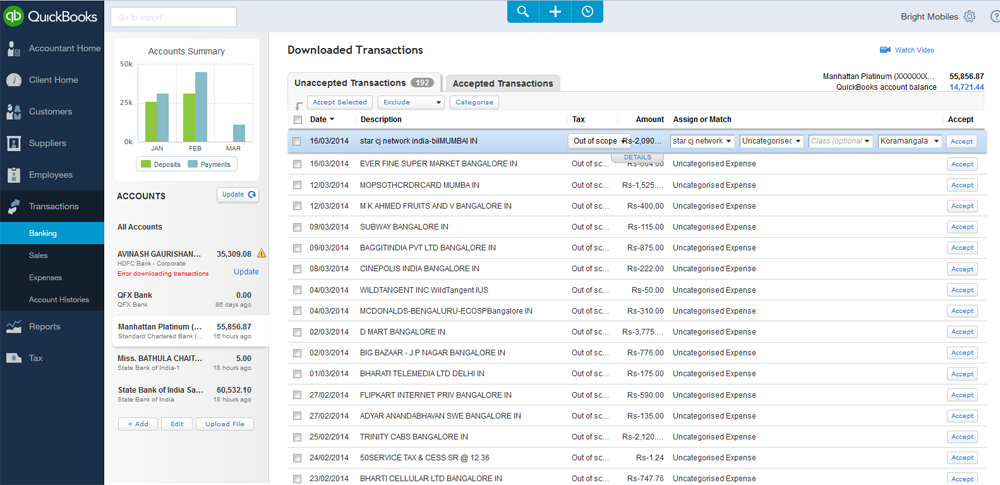
Task: Click the Client Home gauge icon
Action: pyautogui.click(x=13, y=80)
